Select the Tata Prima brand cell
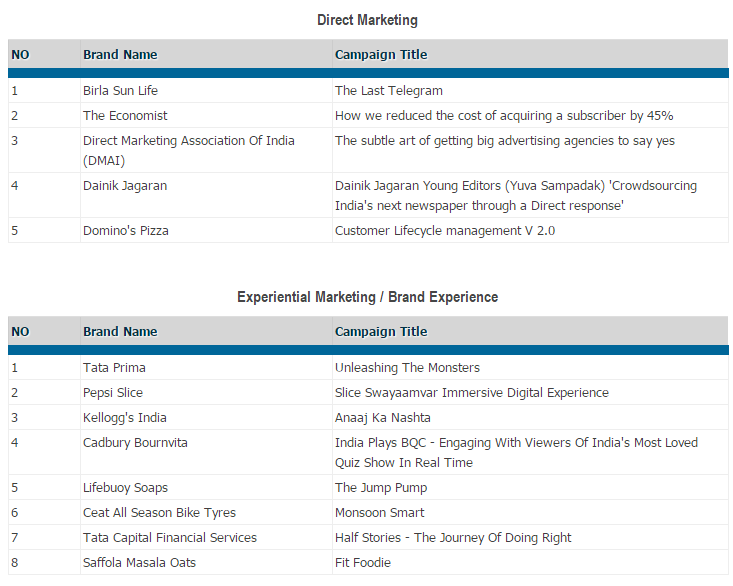Screen dimensions: 733x586 114,368
